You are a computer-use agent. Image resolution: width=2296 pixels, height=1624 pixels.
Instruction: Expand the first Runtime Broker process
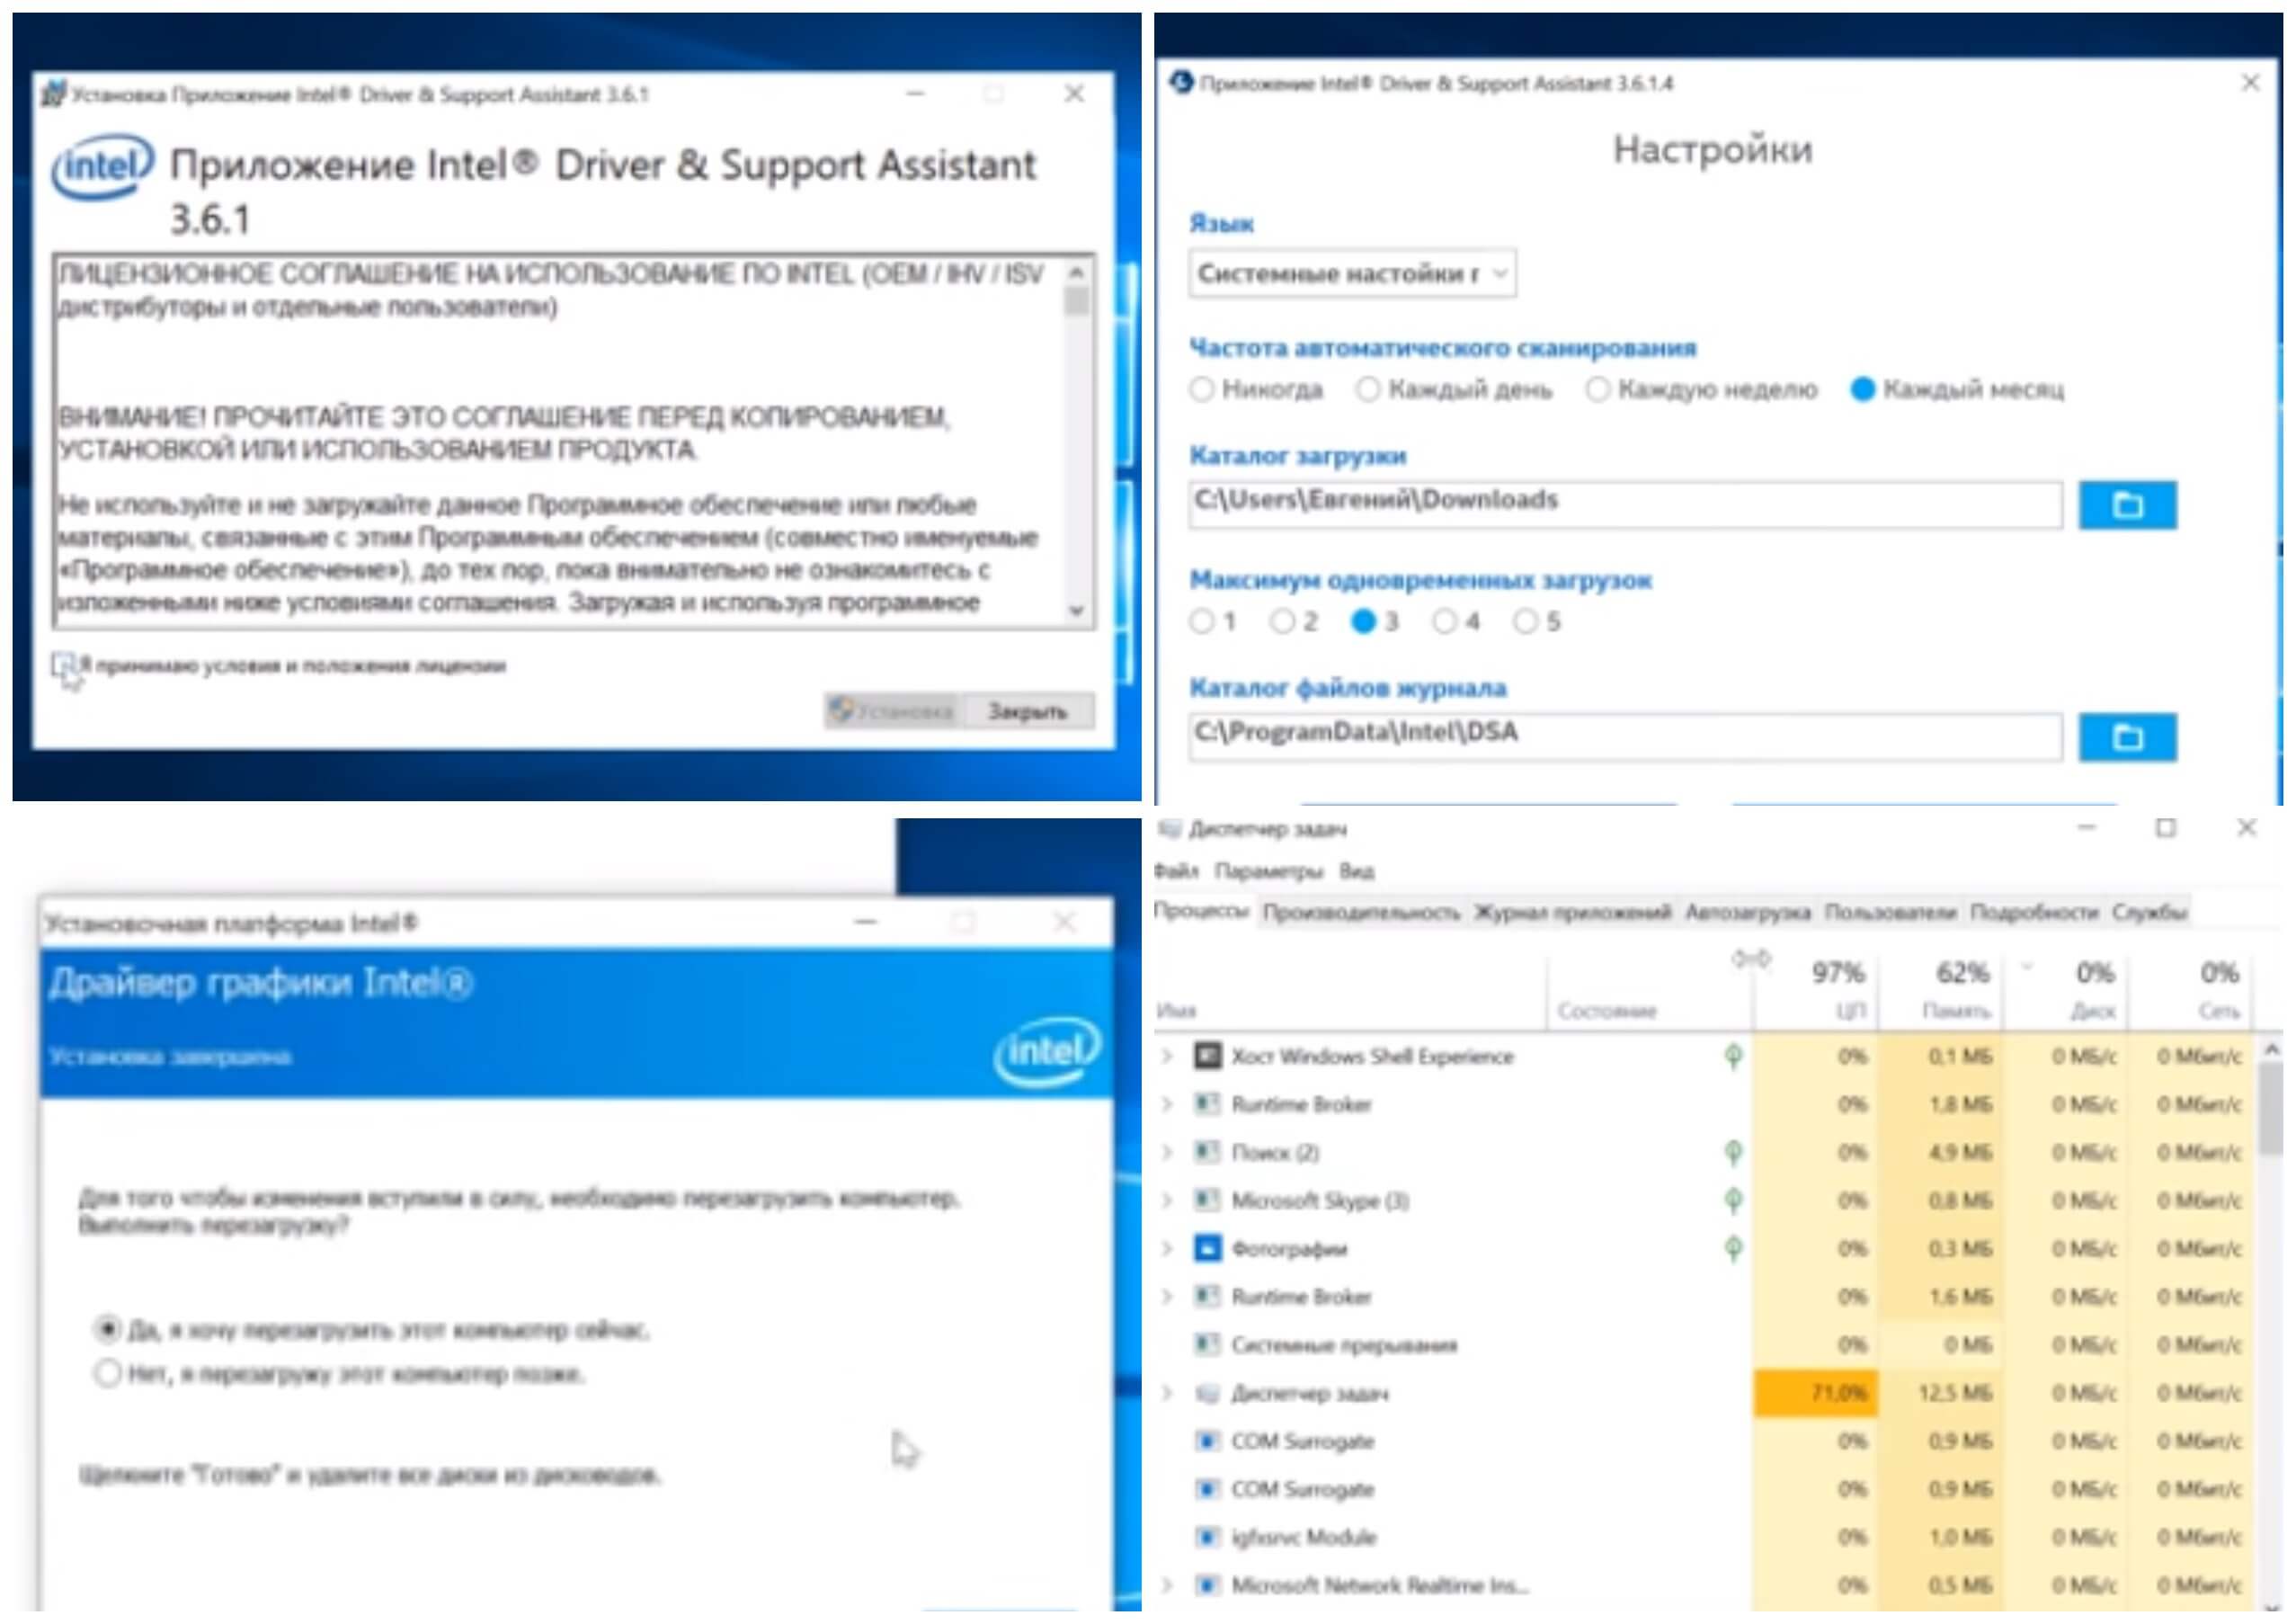pyautogui.click(x=1166, y=1104)
